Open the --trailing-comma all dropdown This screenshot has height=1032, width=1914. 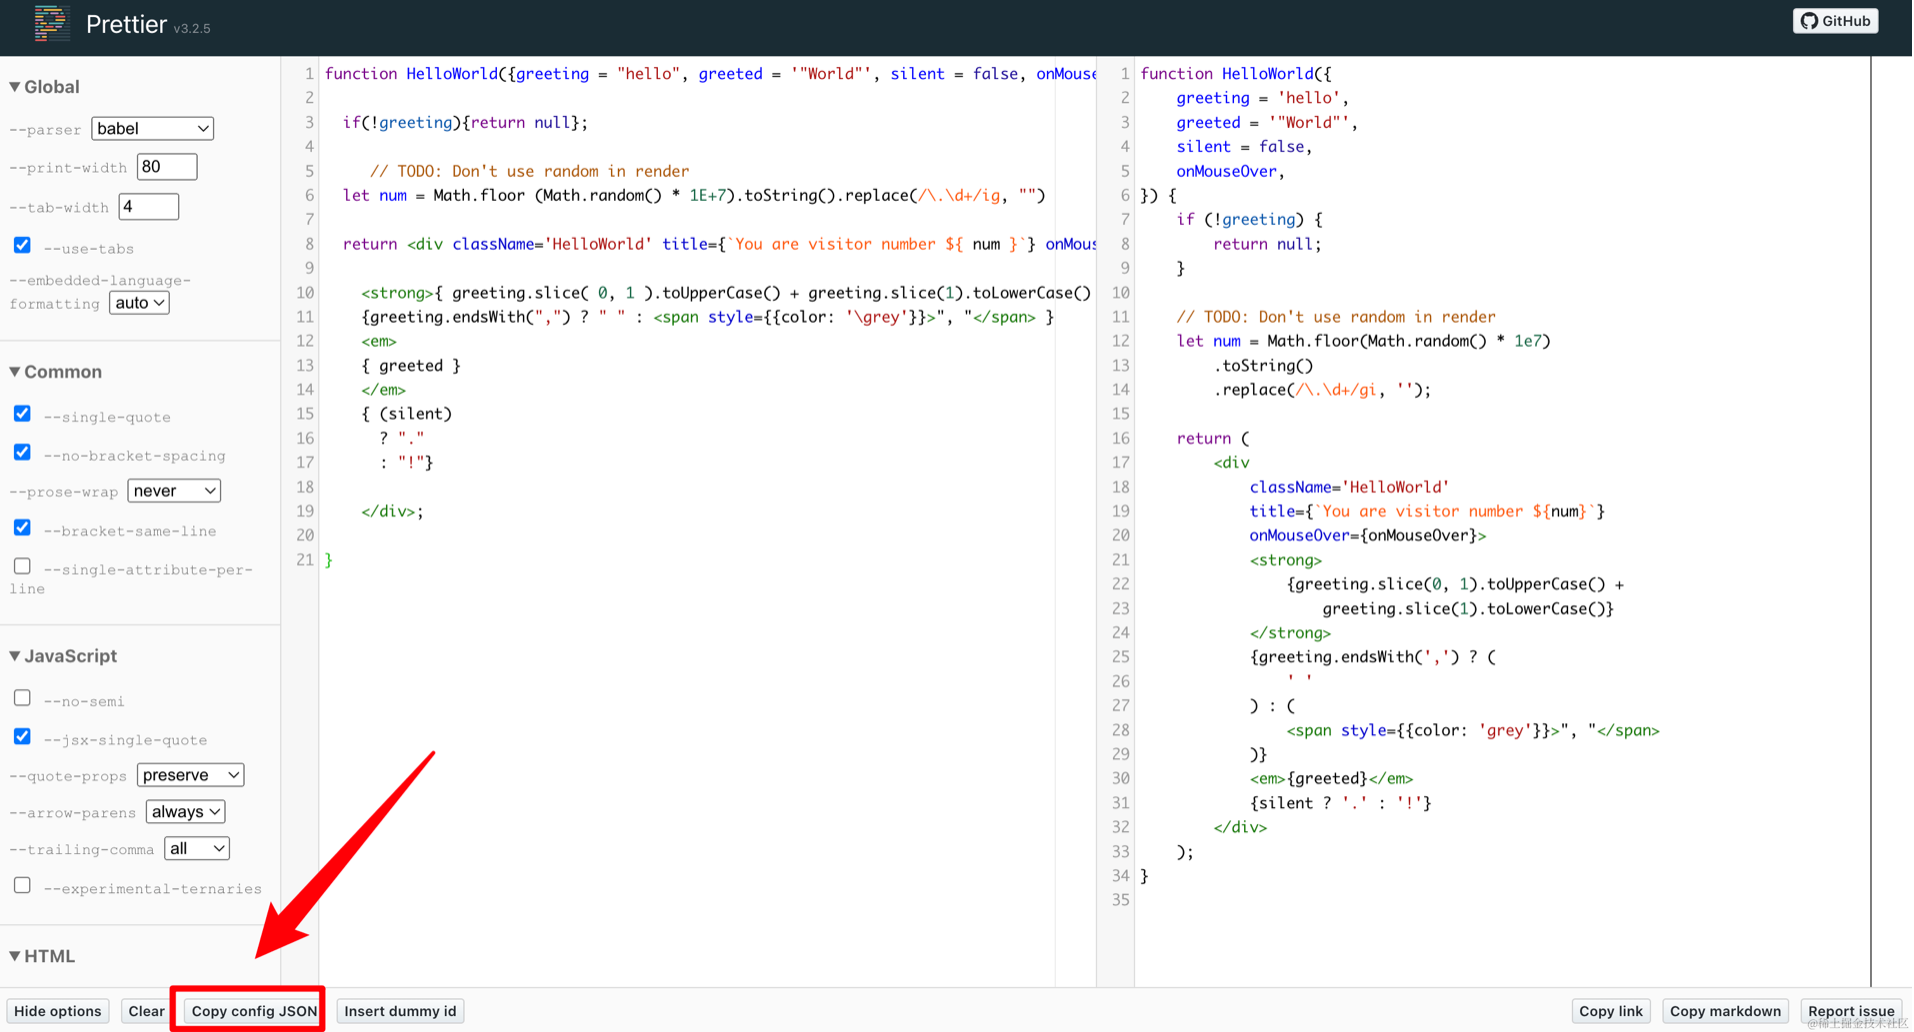point(197,849)
